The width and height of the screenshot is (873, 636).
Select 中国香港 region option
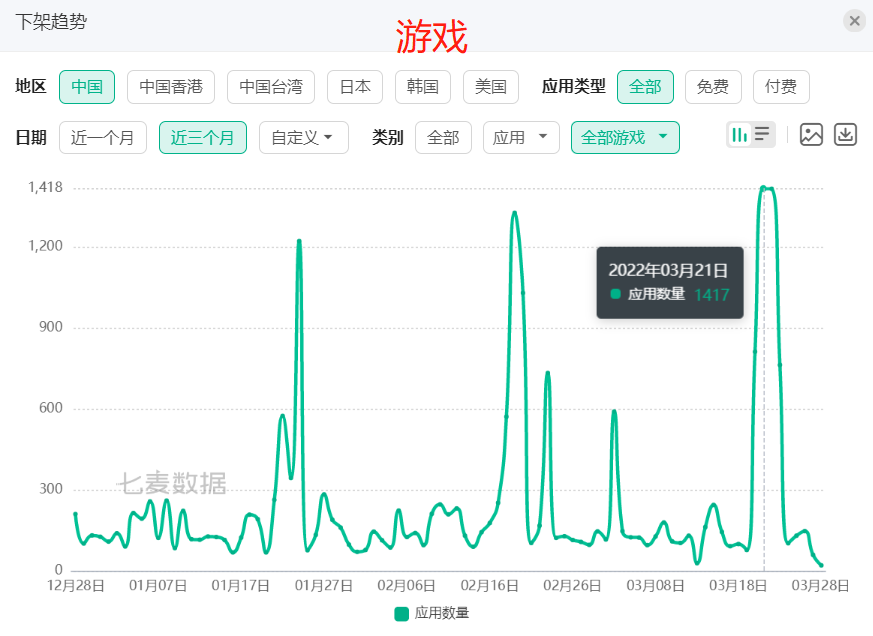pyautogui.click(x=171, y=87)
